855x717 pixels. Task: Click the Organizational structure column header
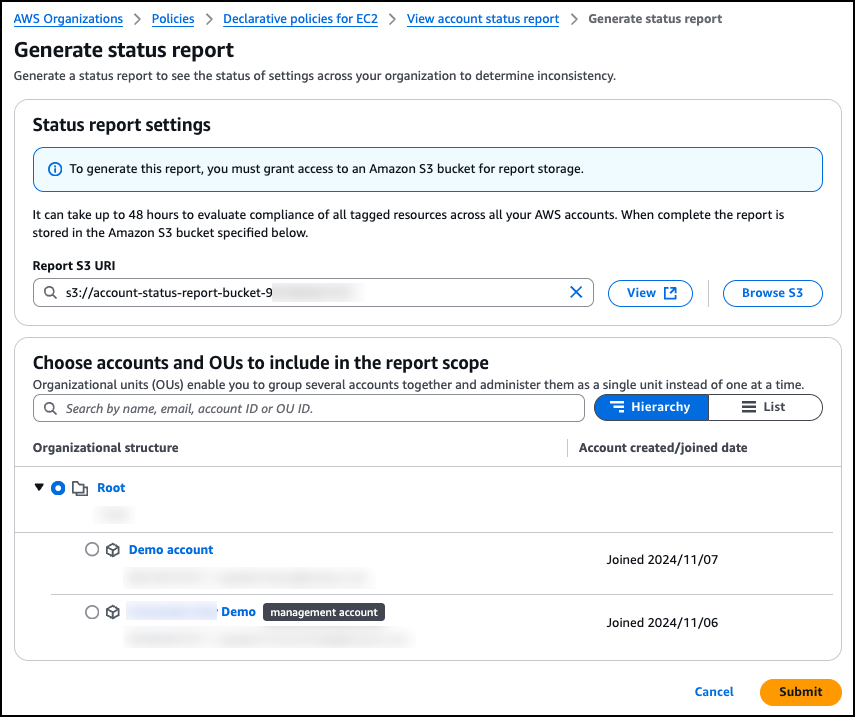(x=105, y=448)
